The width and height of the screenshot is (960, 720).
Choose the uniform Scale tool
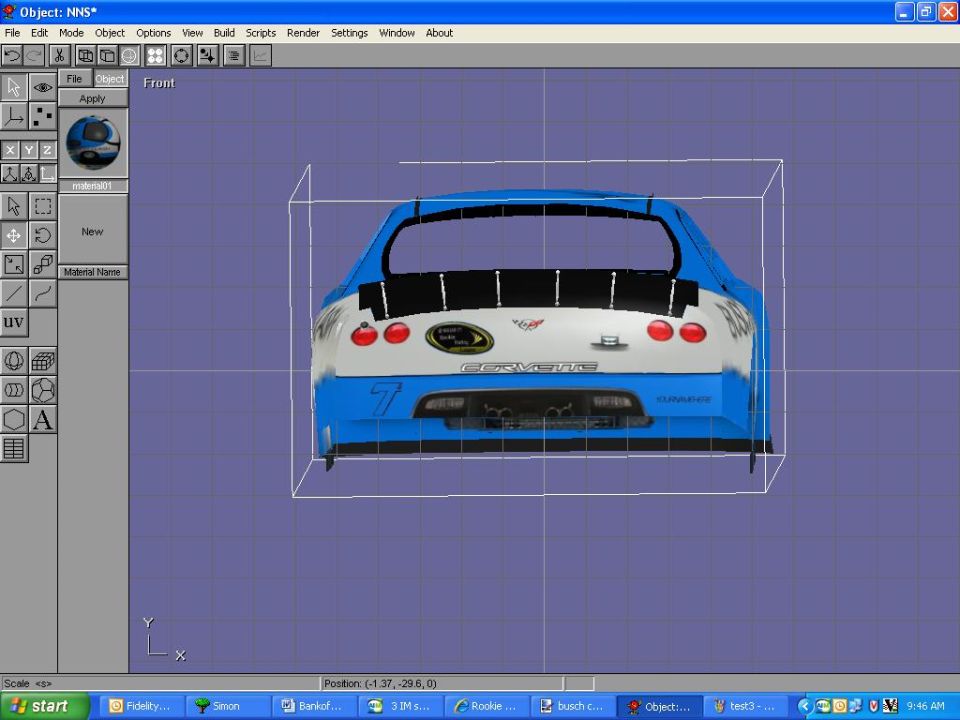click(13, 264)
